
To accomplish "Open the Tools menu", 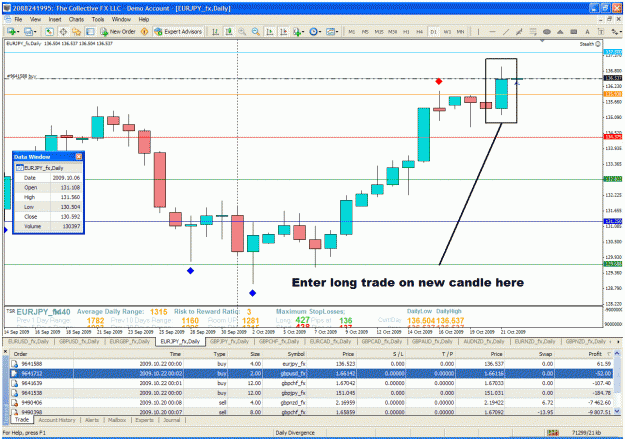I will [x=98, y=19].
